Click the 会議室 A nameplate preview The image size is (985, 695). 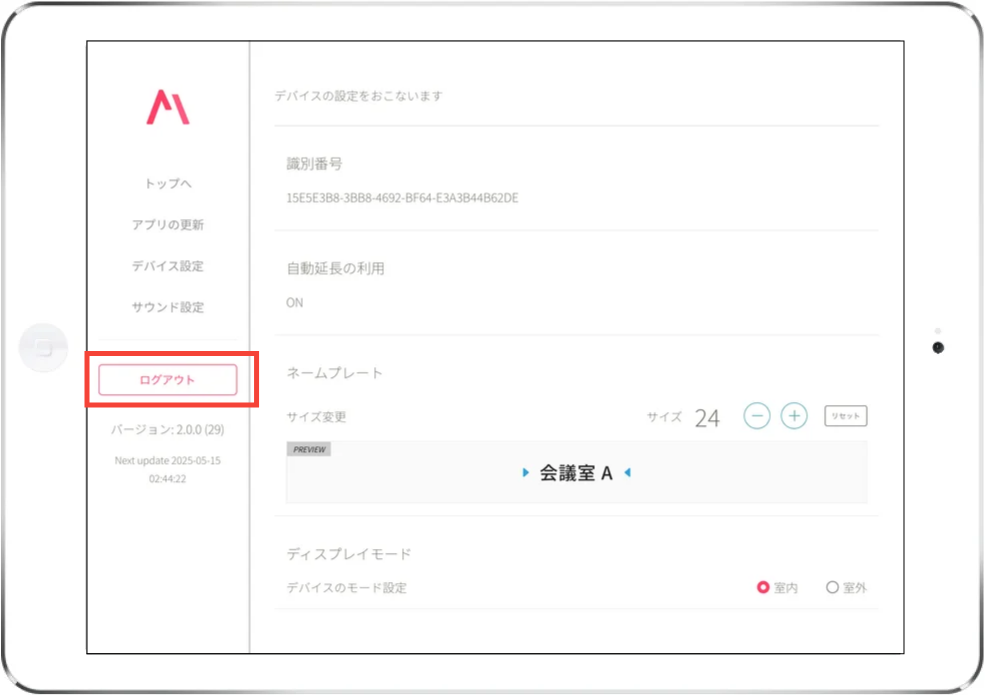[576, 473]
